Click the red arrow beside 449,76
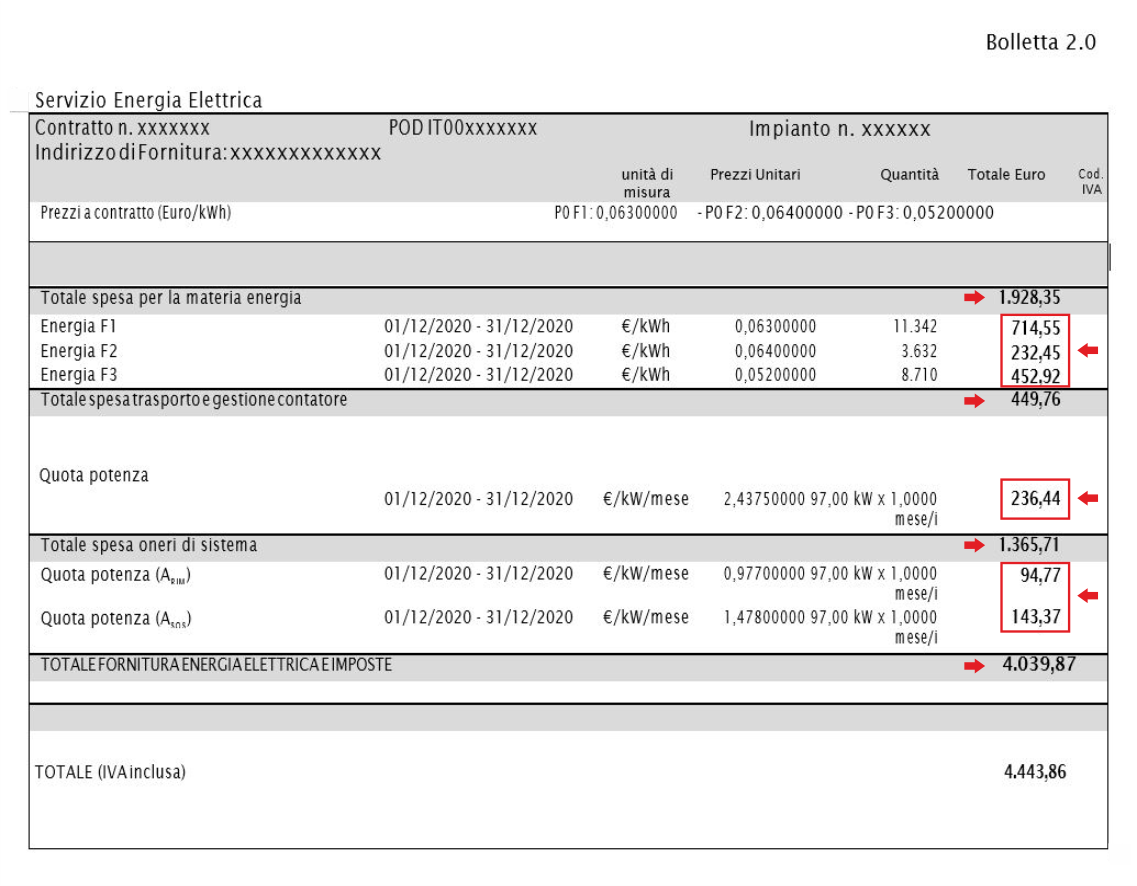The width and height of the screenshot is (1137, 886). point(973,401)
